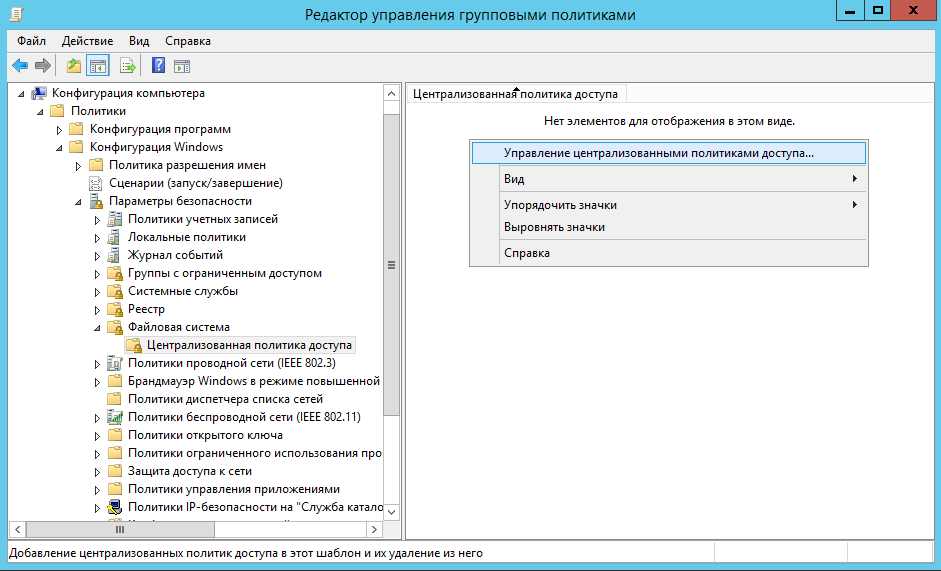
Task: Open Упорядочить значки submenu
Action: click(669, 205)
